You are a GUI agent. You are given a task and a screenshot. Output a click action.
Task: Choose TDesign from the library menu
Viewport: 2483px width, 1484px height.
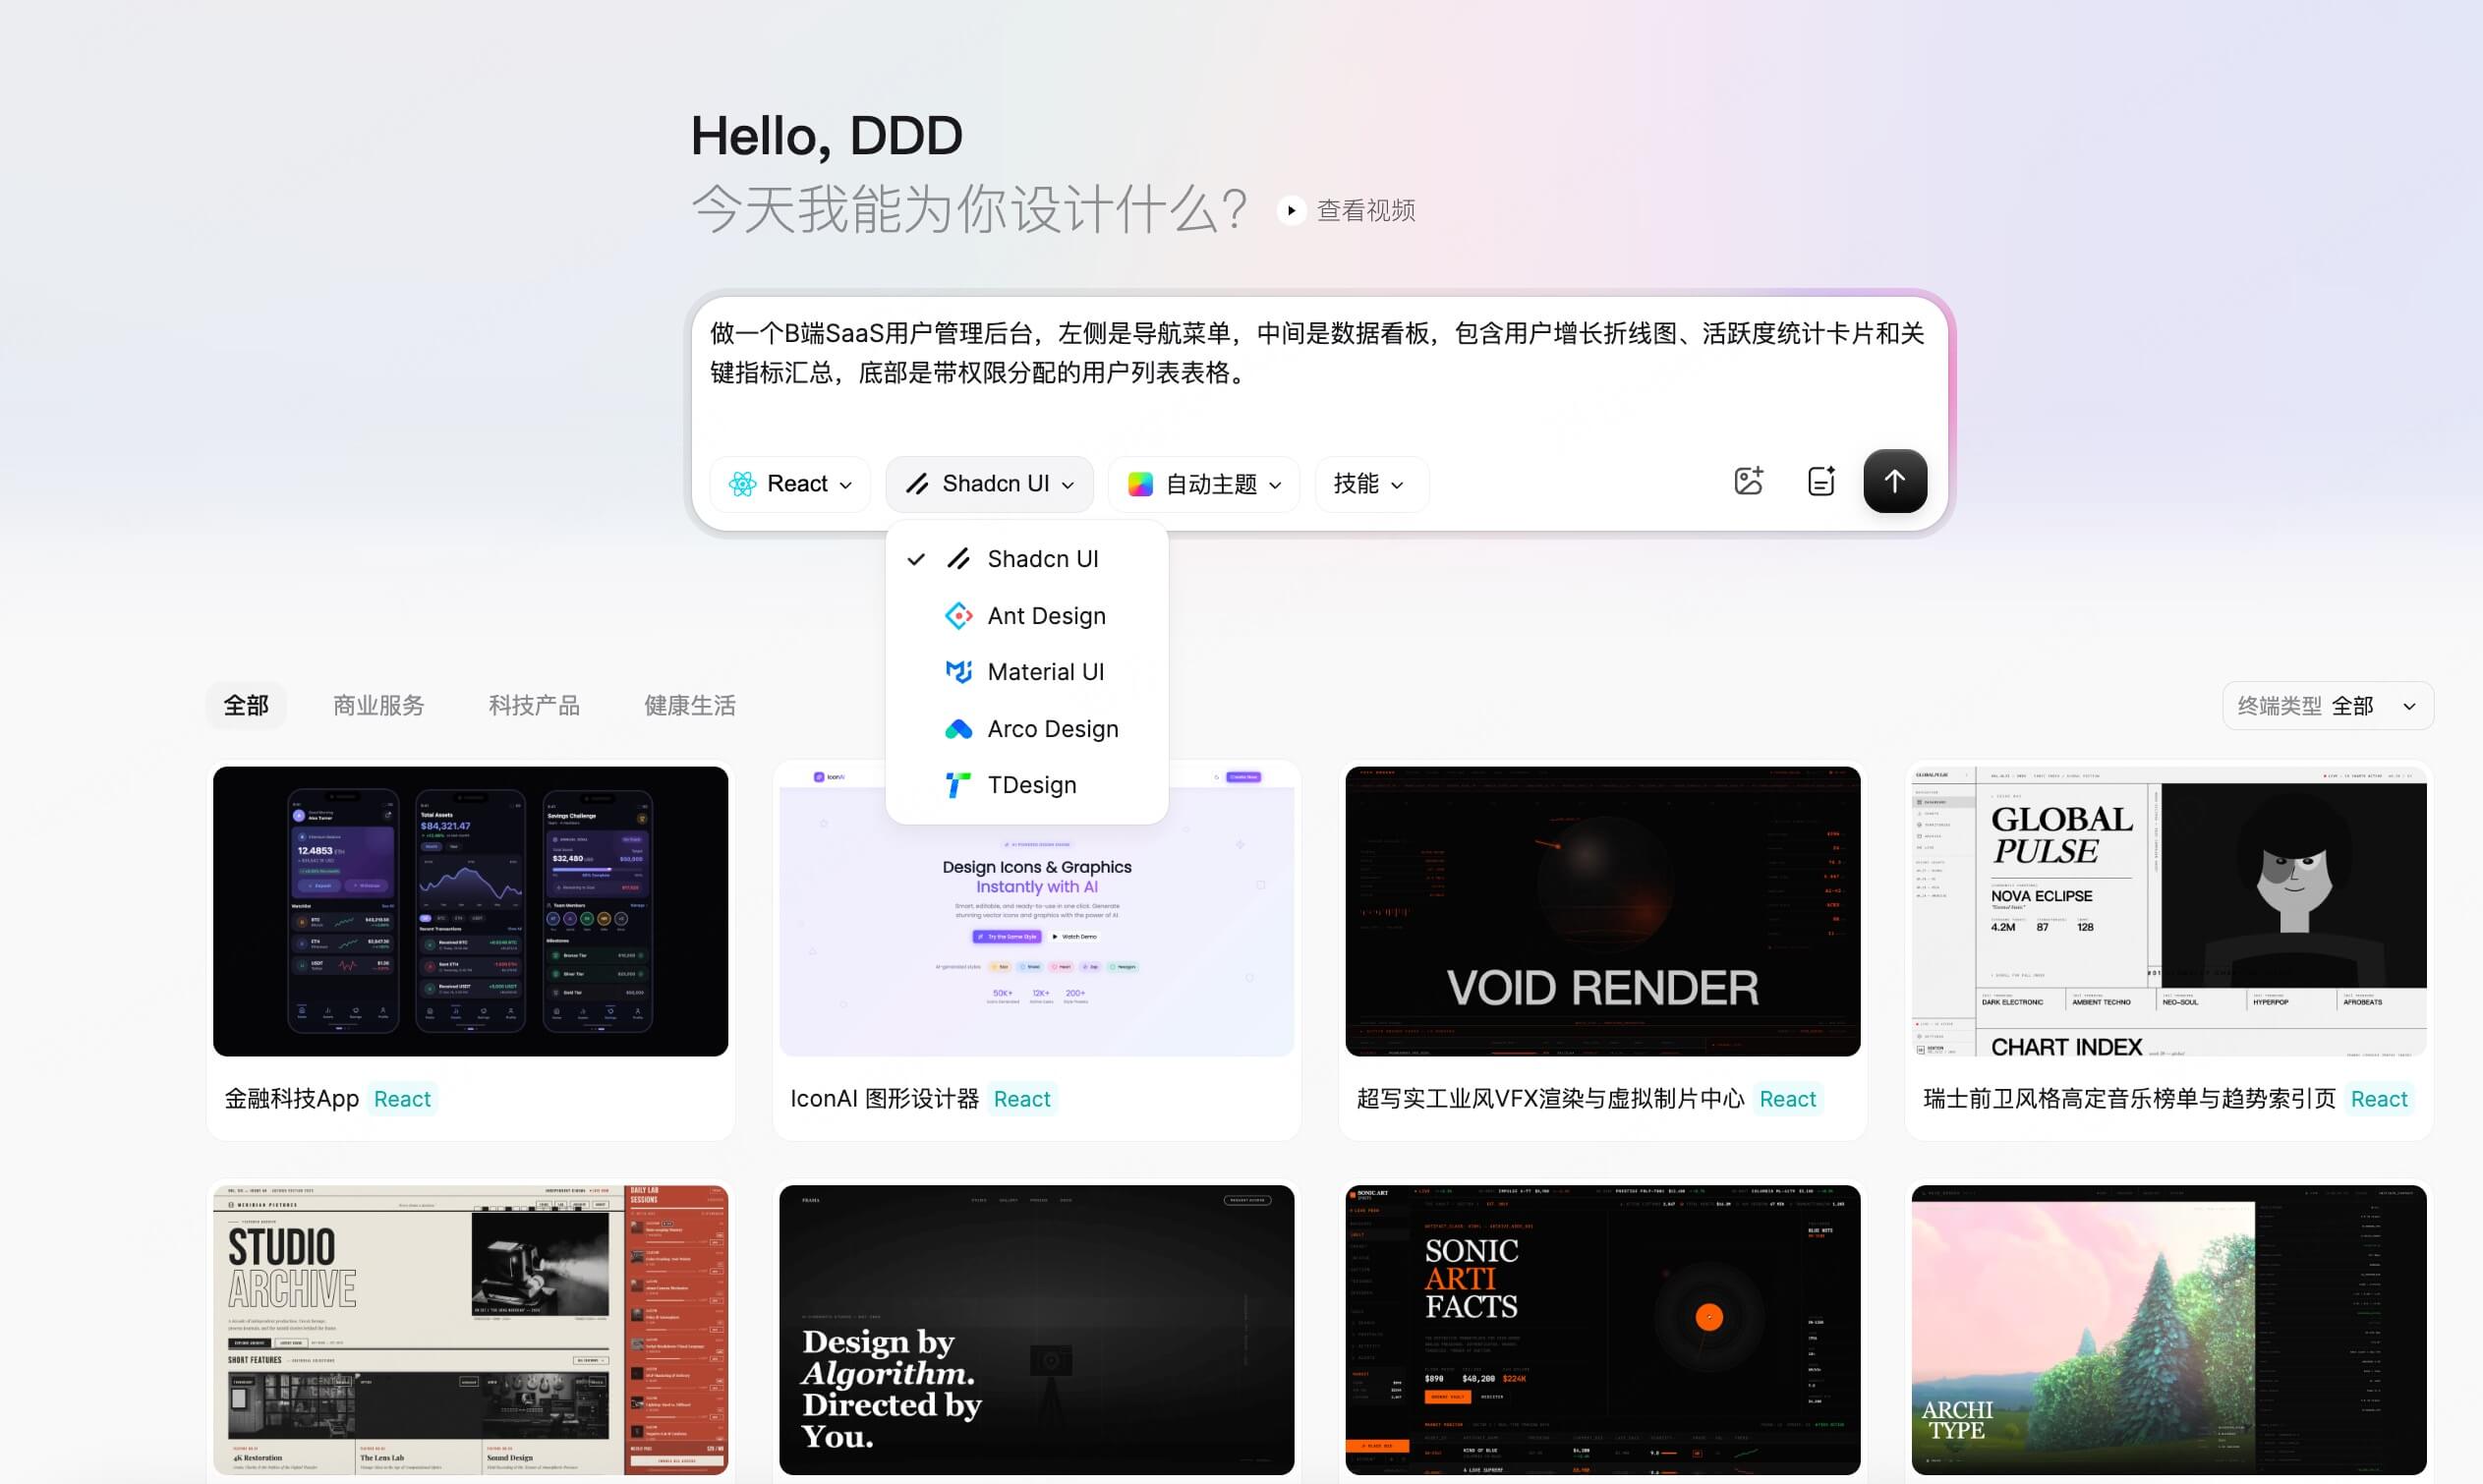point(1027,785)
